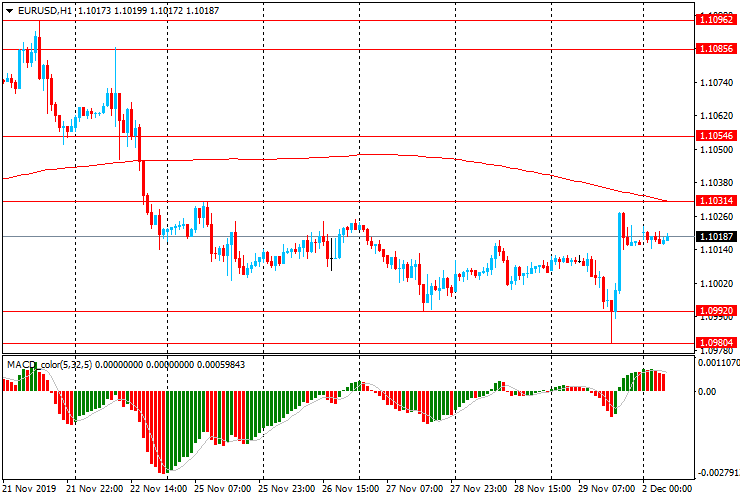
Task: Click the 1.09920 red price label
Action: [x=716, y=311]
